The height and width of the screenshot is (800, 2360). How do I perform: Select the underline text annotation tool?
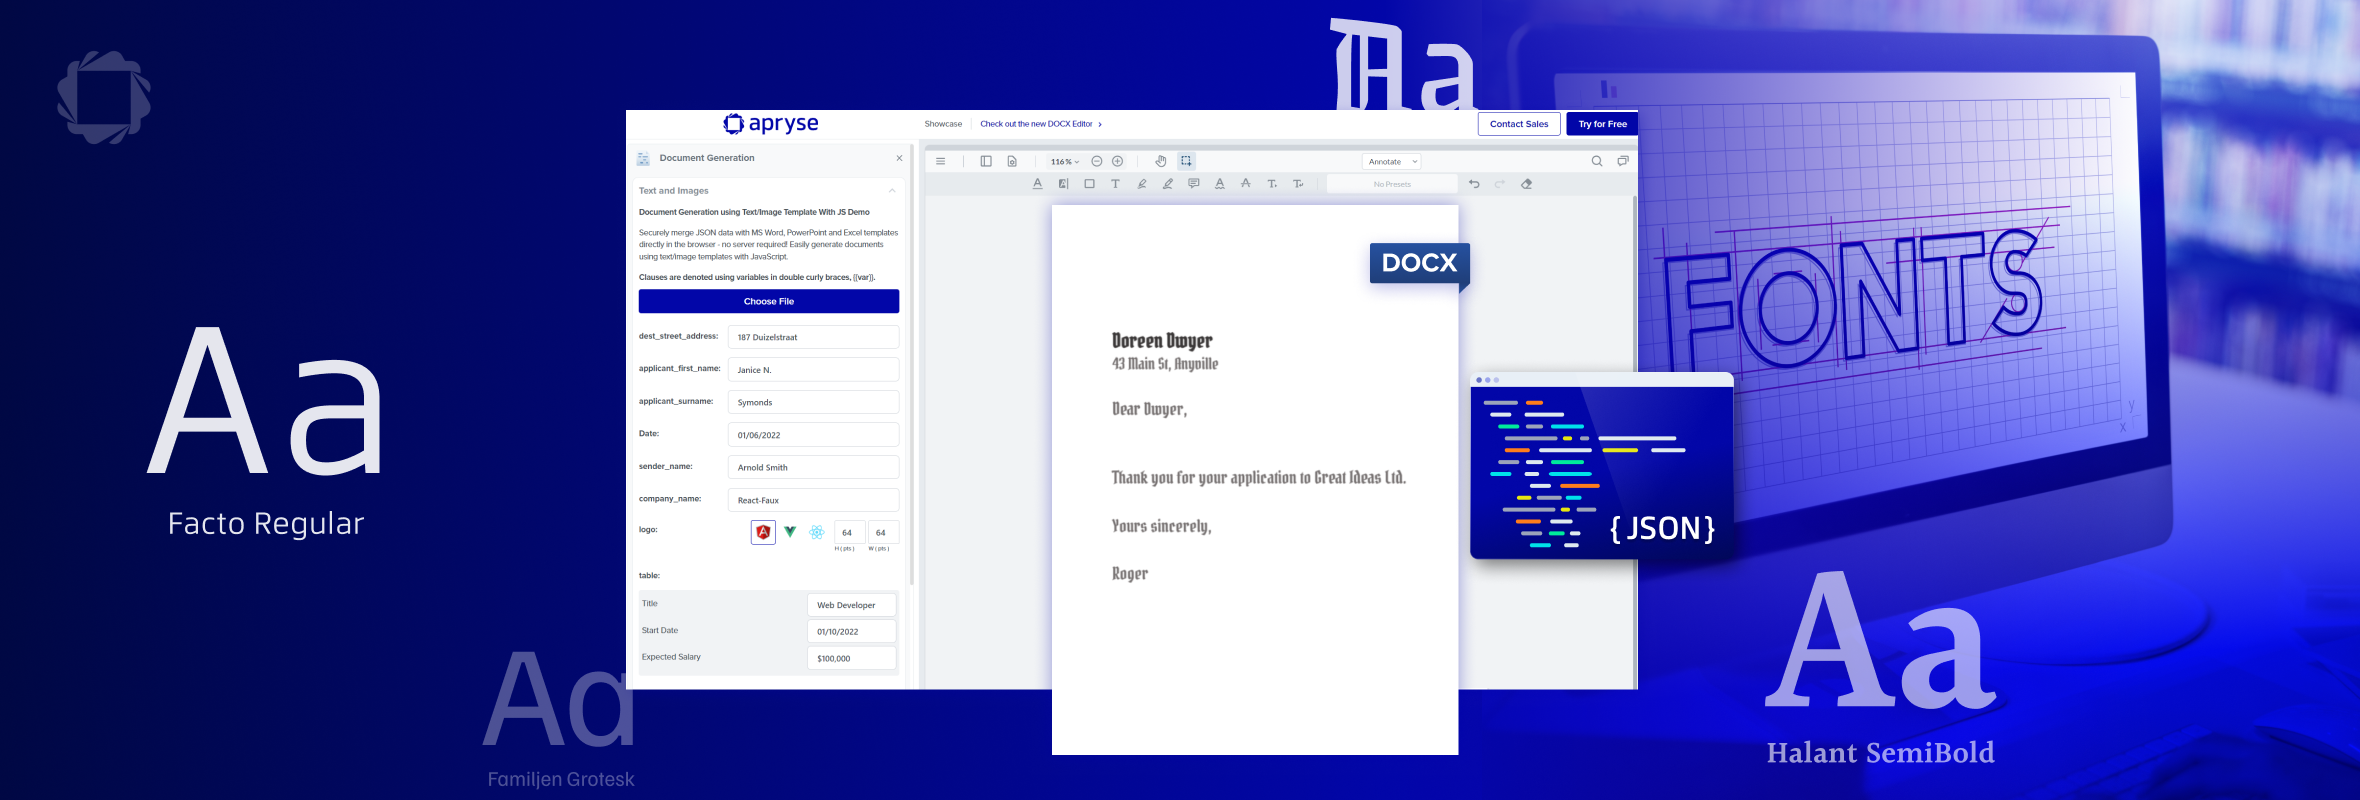(1037, 184)
